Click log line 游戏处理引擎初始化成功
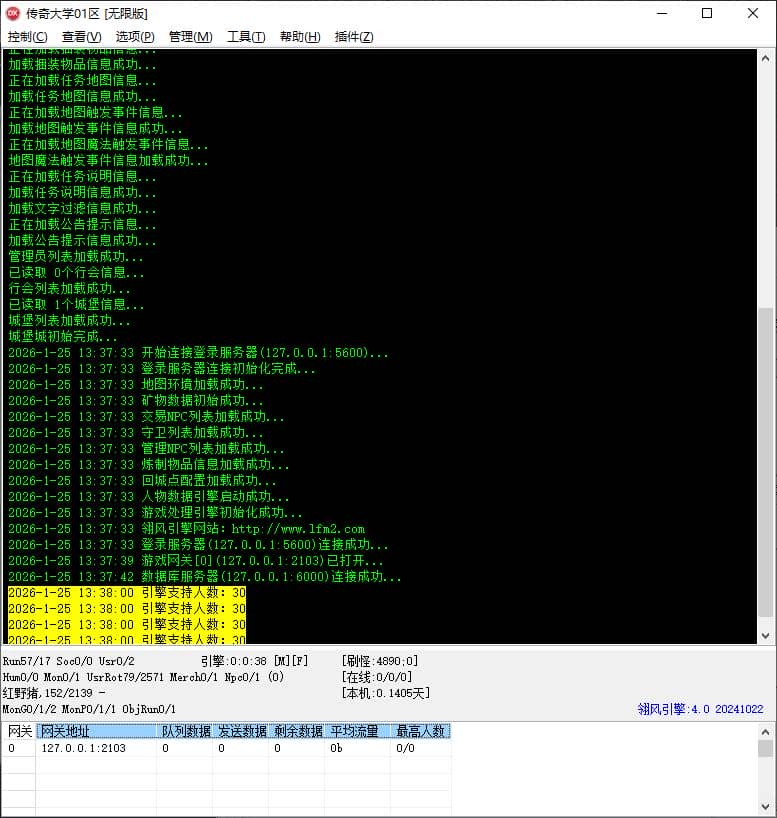 (x=155, y=512)
